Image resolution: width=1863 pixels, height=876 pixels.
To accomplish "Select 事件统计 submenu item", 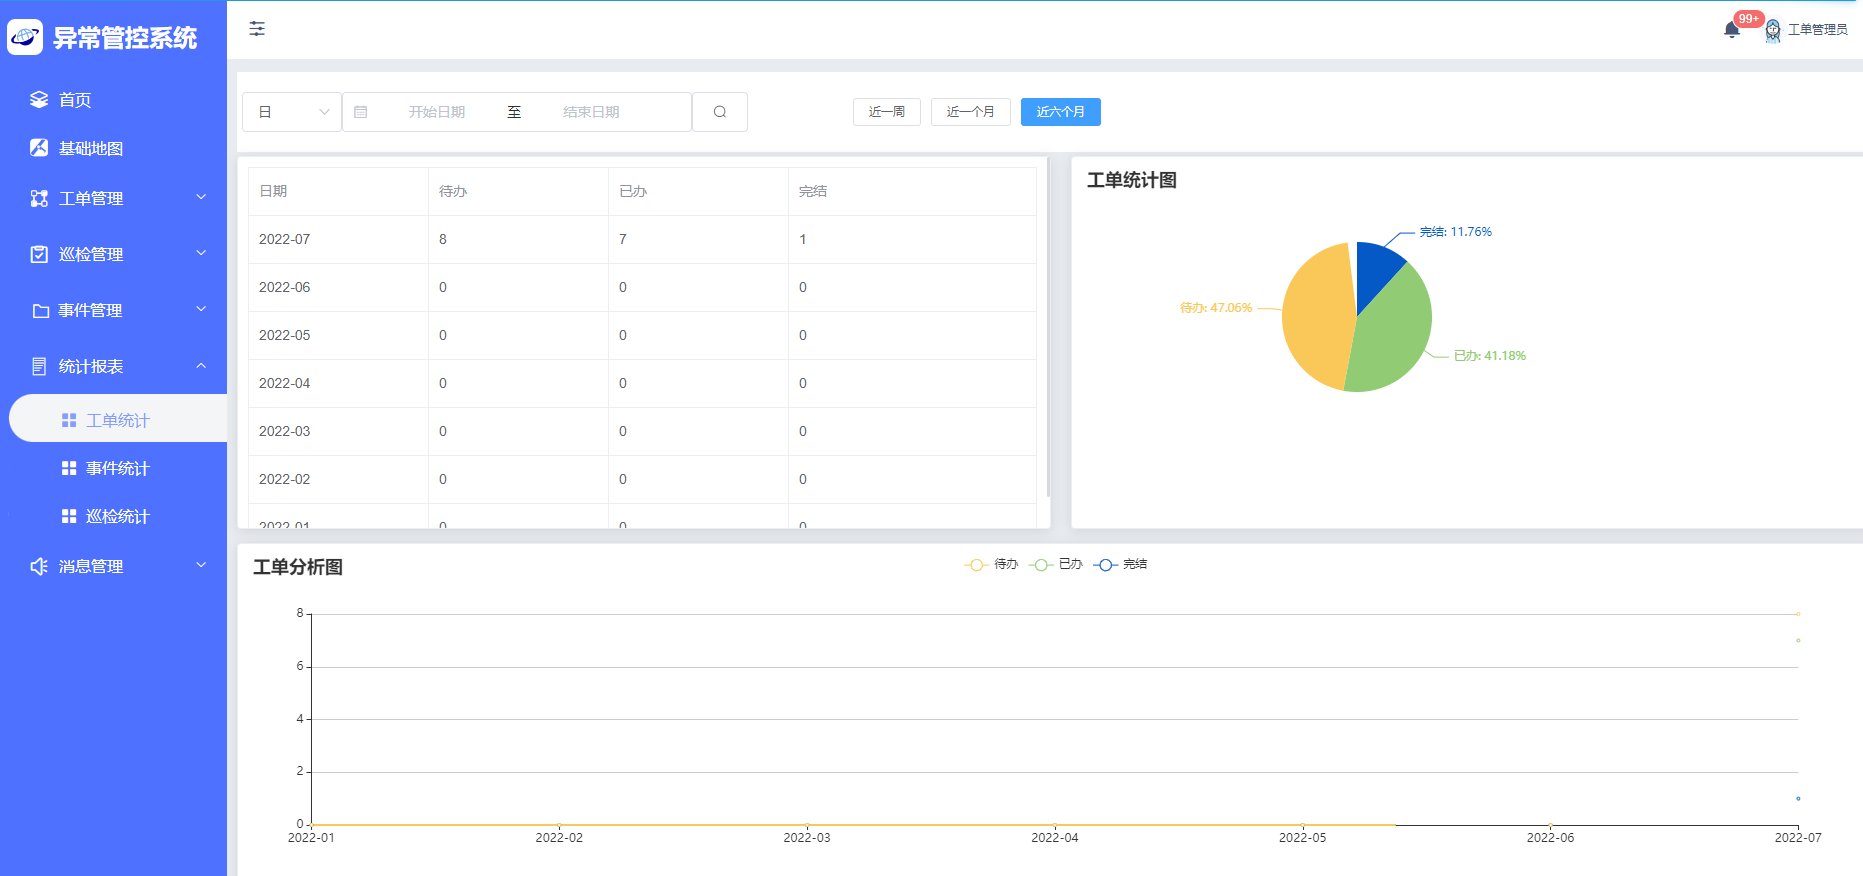I will click(113, 468).
